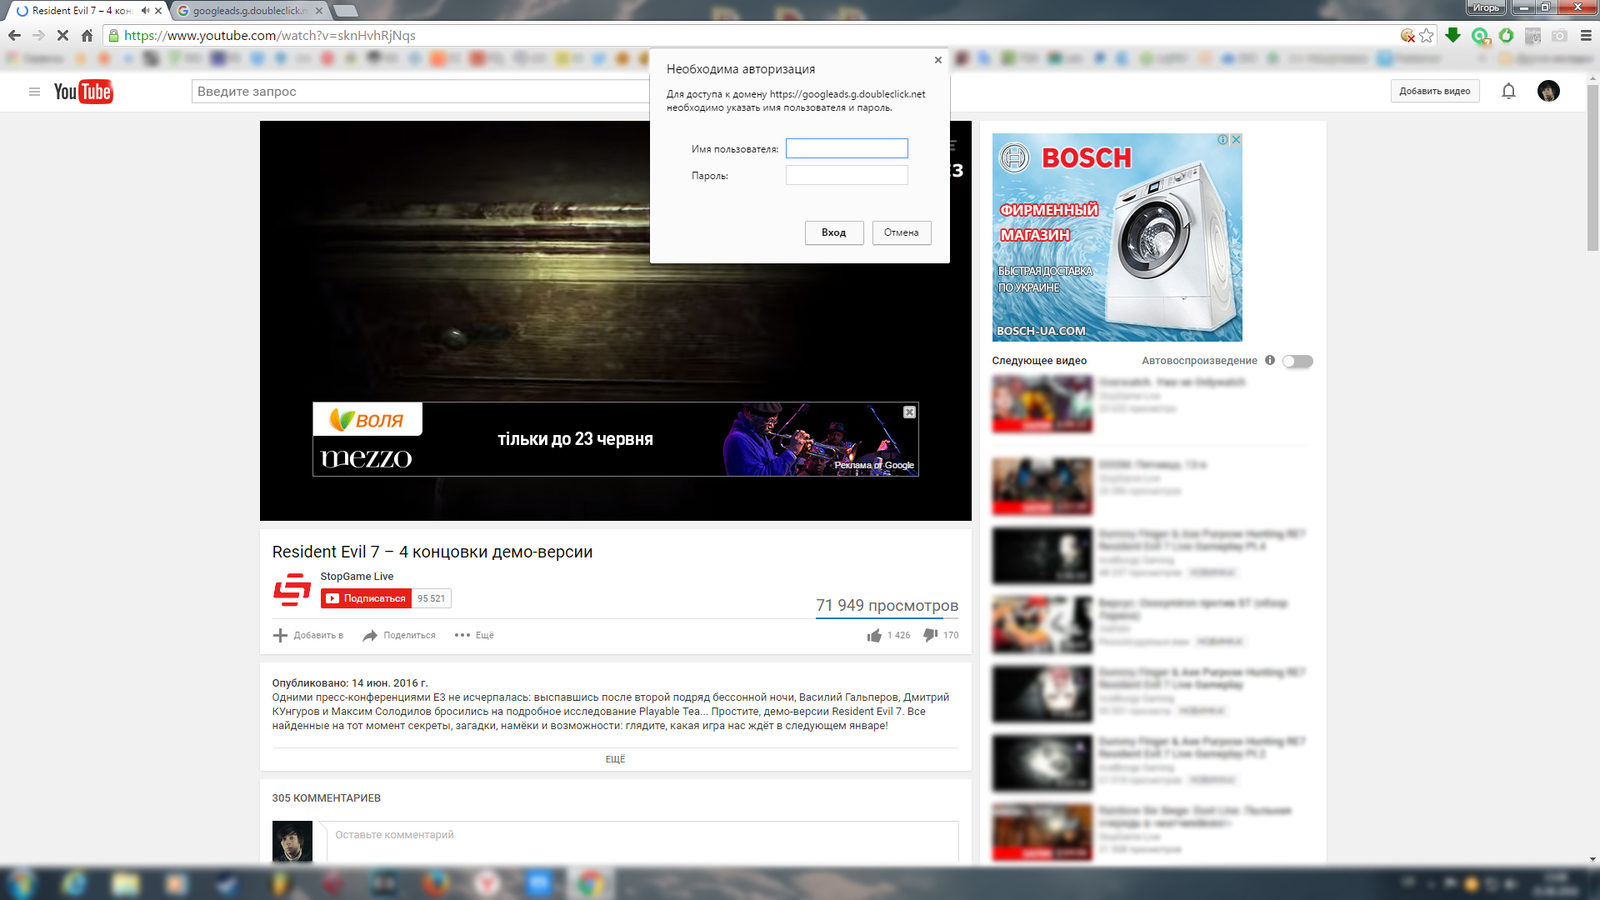
Task: Open the Ещё more actions menu
Action: point(474,635)
